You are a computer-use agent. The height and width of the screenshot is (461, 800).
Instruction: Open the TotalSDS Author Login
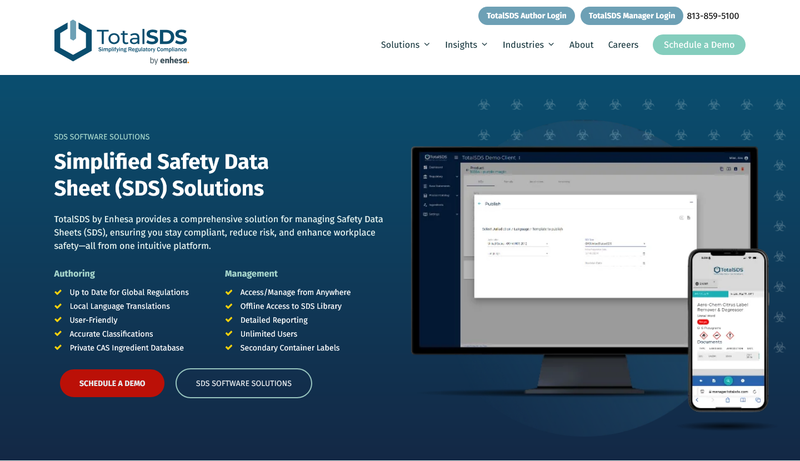point(526,16)
